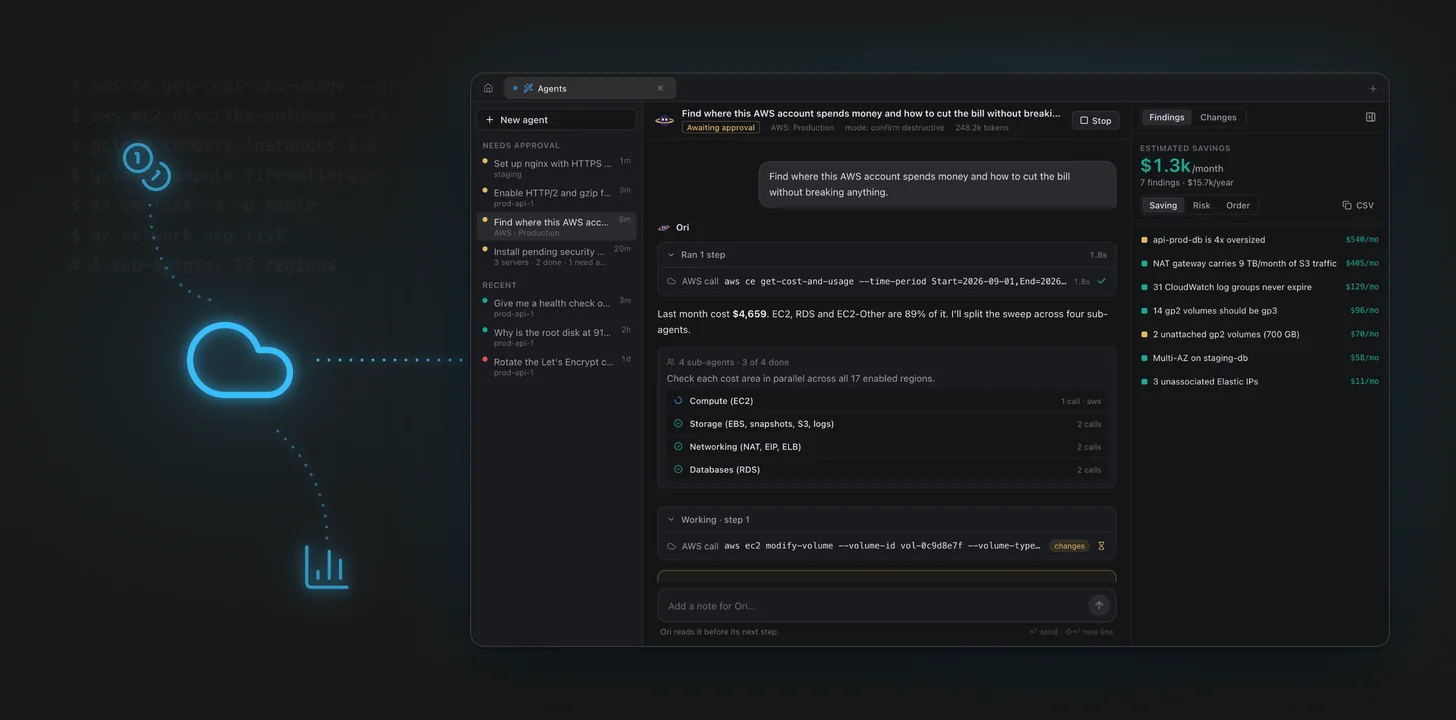
Task: Click '31 CloudWatch log groups never expire' finding
Action: tap(1260, 287)
